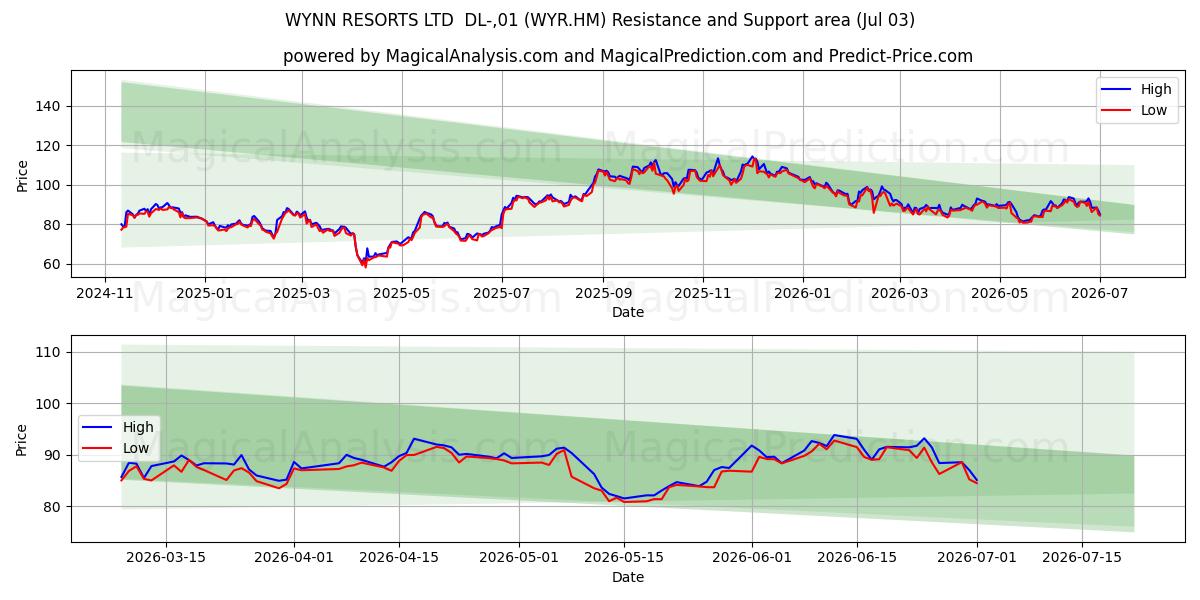Click the '2024-11' tick label on top chart
The image size is (1200, 600).
point(105,295)
